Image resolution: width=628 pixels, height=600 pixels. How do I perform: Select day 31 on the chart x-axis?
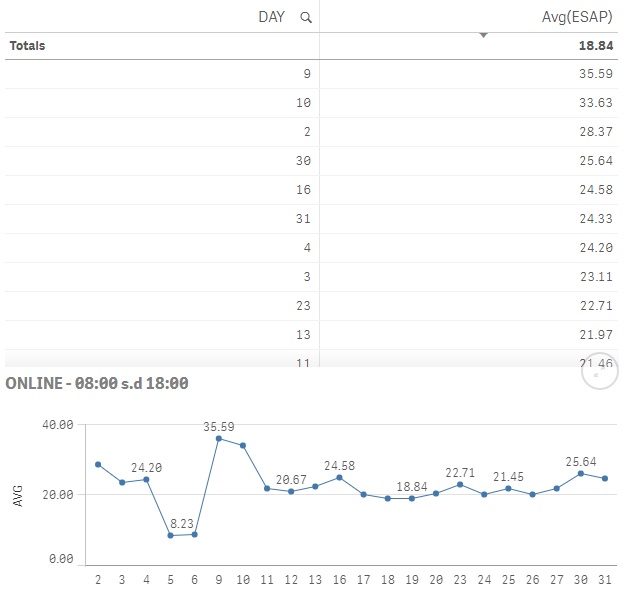604,579
